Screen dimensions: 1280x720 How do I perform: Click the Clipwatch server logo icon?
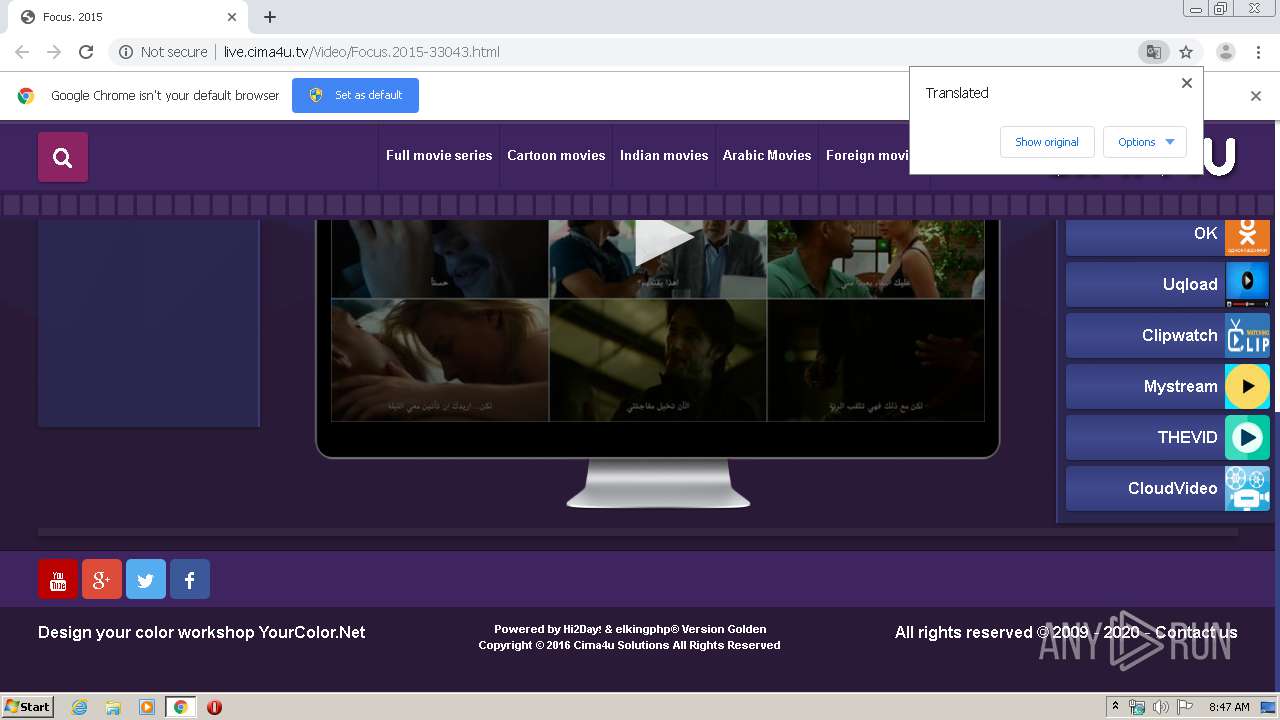pyautogui.click(x=1247, y=335)
